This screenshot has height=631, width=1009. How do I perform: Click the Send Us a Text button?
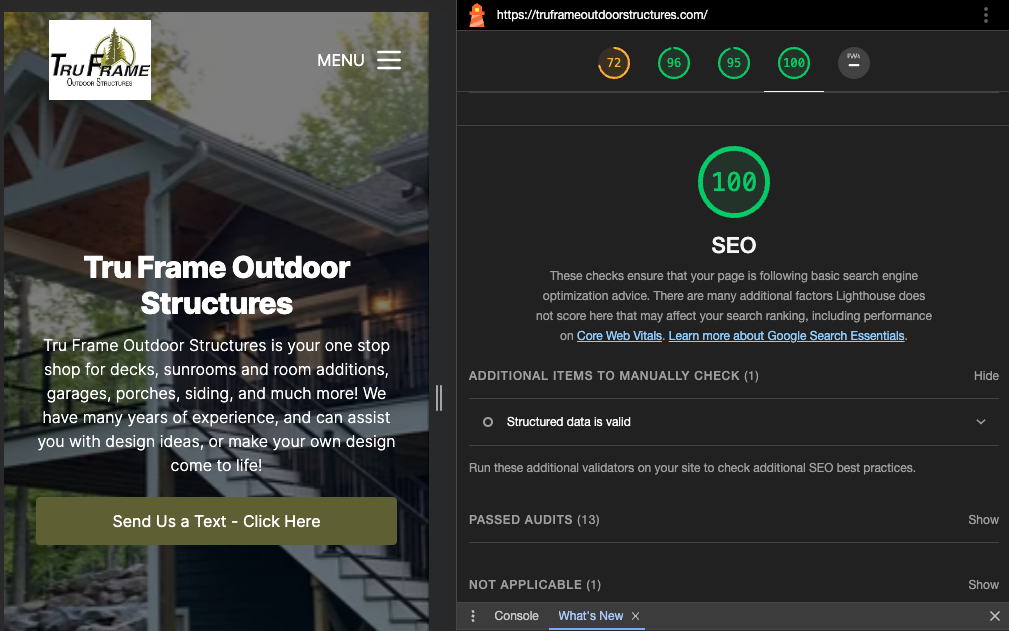click(216, 521)
